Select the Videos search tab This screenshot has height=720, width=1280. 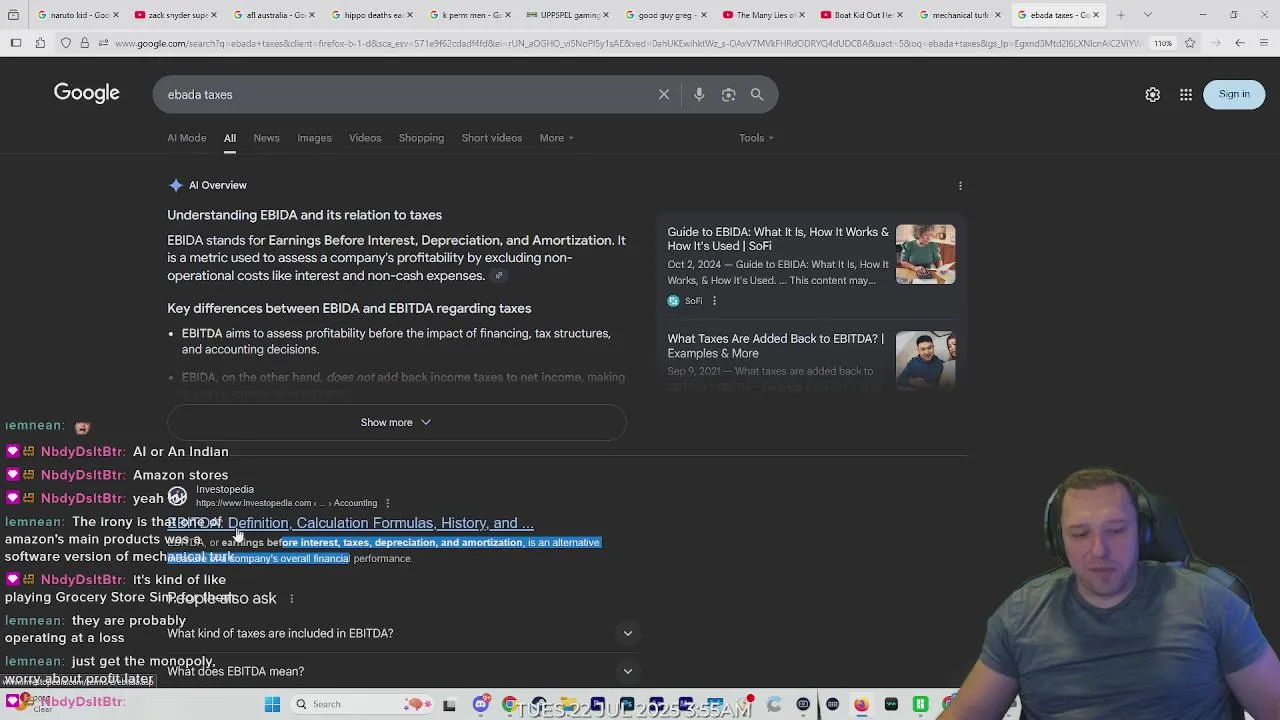pos(365,138)
